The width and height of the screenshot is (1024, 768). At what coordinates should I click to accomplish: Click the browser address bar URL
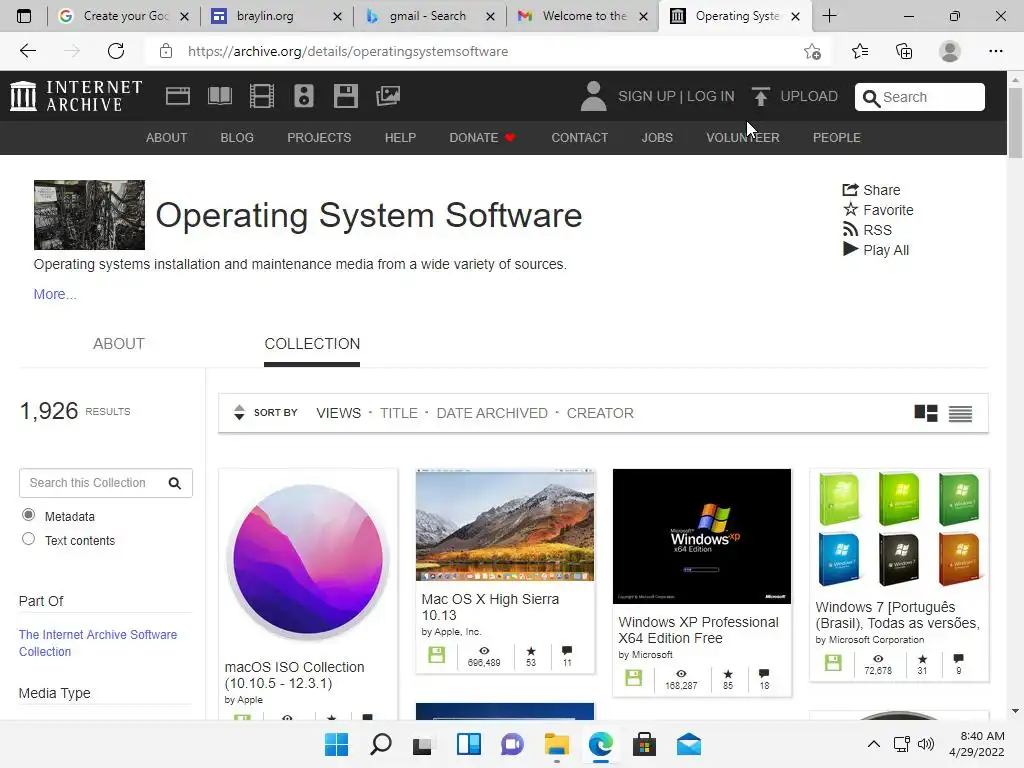click(x=347, y=51)
